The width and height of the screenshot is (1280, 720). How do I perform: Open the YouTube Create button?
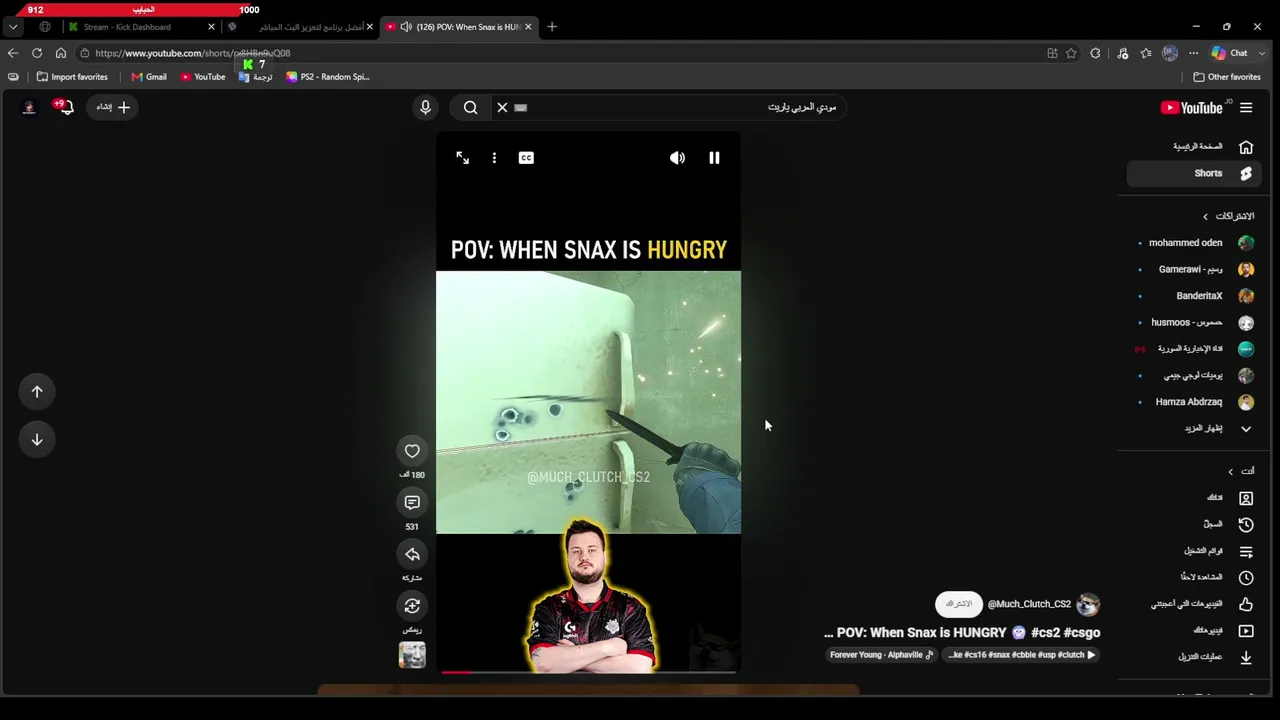click(113, 107)
